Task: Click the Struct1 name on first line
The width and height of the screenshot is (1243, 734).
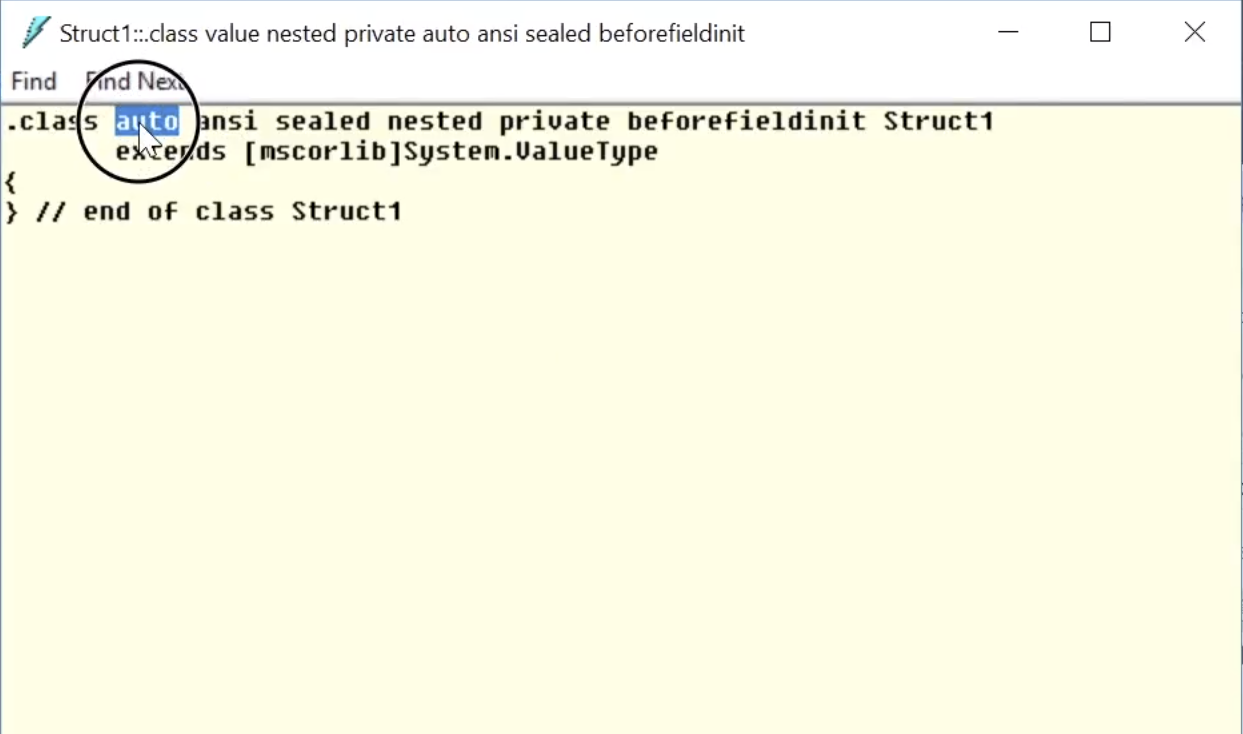Action: tap(939, 122)
